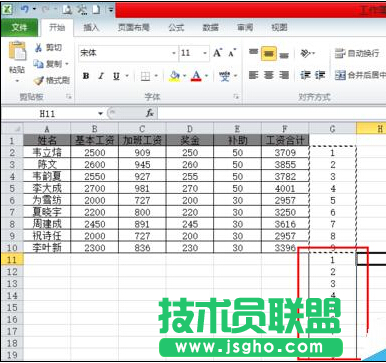Click header cell 工资合计
Viewport: 386px width, 363px height.
[x=285, y=140]
